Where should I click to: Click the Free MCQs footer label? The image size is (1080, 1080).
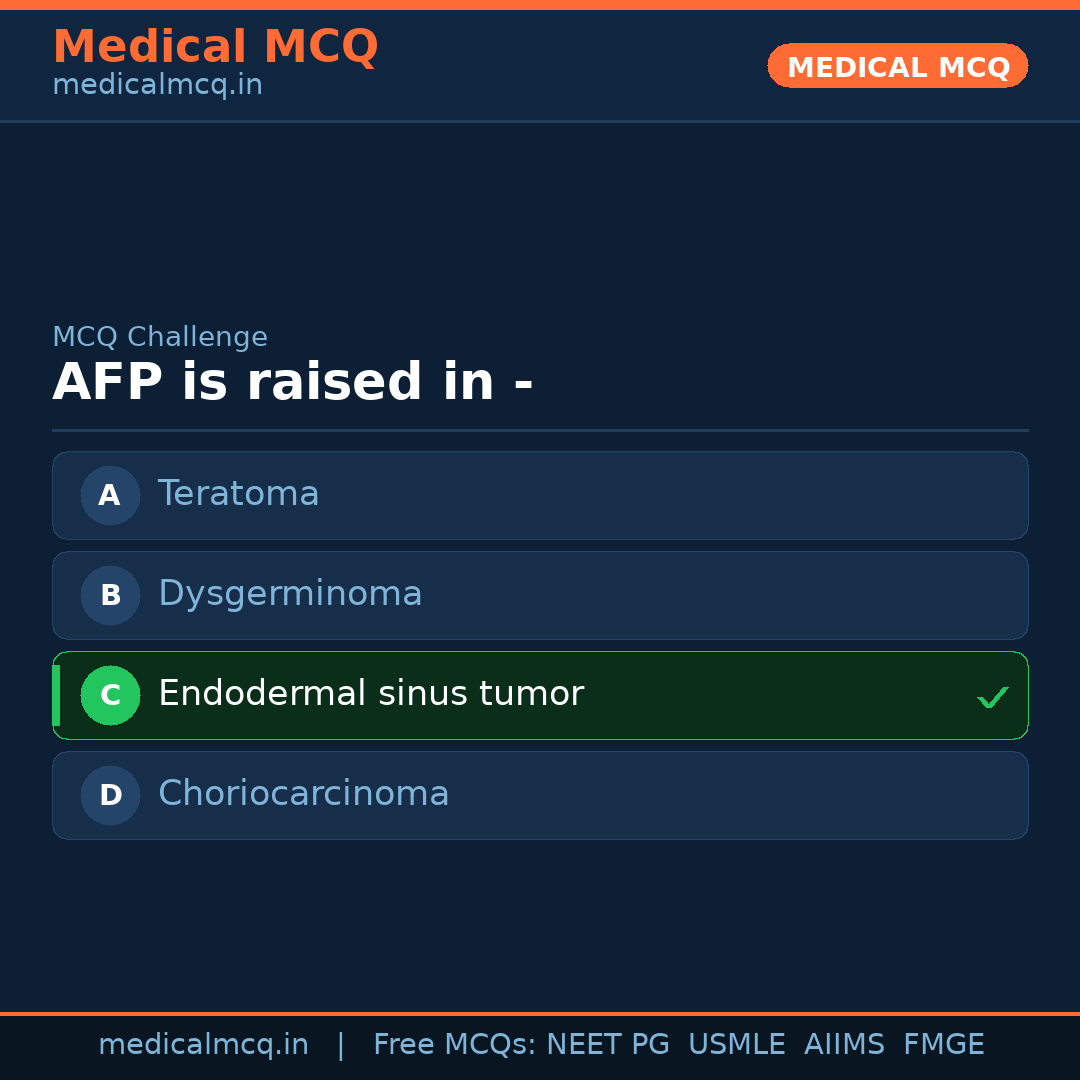coord(454,1045)
